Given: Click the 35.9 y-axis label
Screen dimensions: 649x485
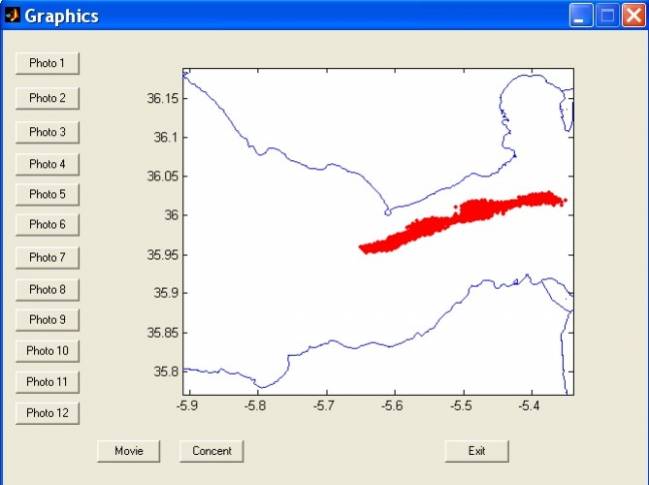Looking at the screenshot, I should click(x=166, y=293).
